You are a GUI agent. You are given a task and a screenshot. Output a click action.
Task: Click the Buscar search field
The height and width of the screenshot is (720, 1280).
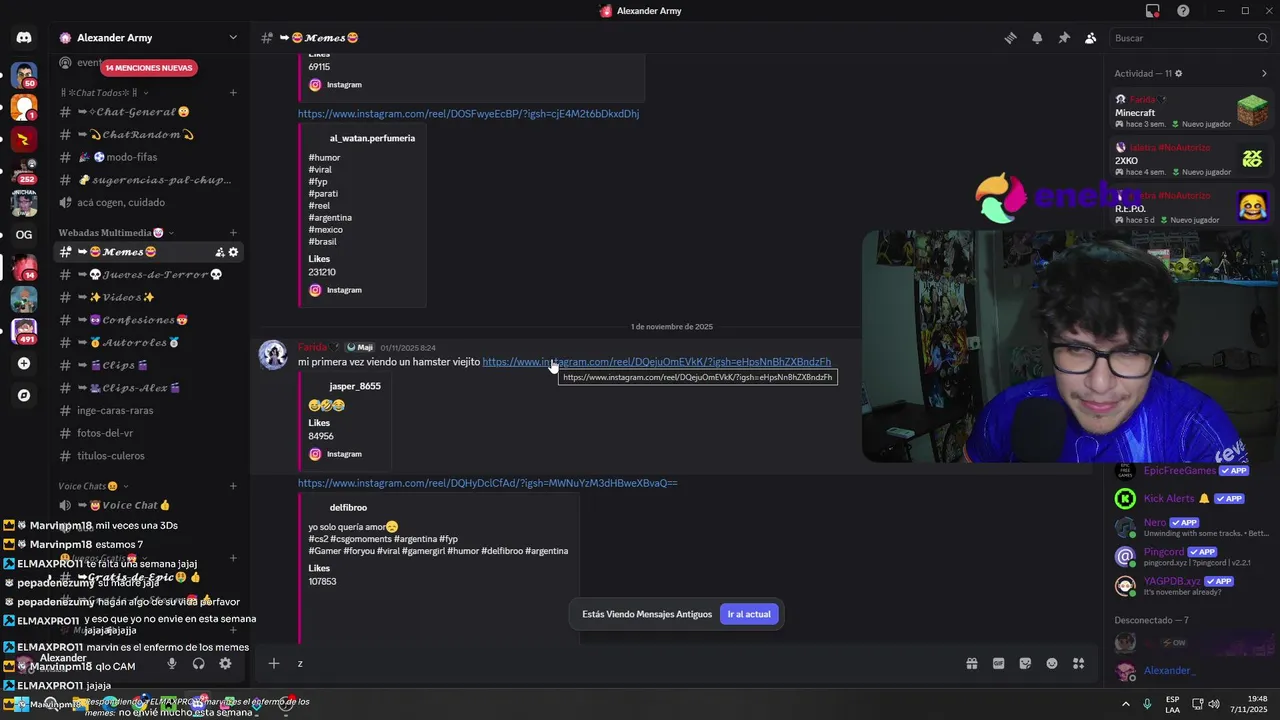tap(1190, 38)
